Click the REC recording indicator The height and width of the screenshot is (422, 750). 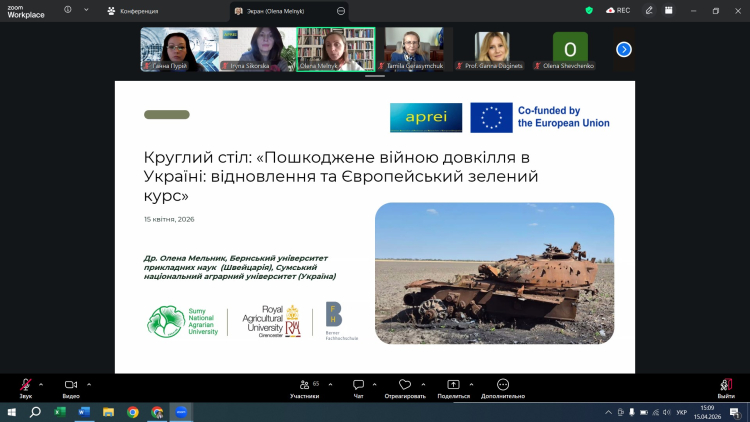[x=618, y=10]
